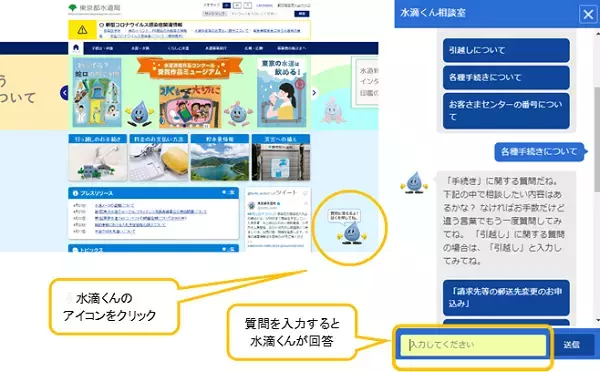The height and width of the screenshot is (372, 600).
Task: Select the middle text size button
Action: [237, 5]
